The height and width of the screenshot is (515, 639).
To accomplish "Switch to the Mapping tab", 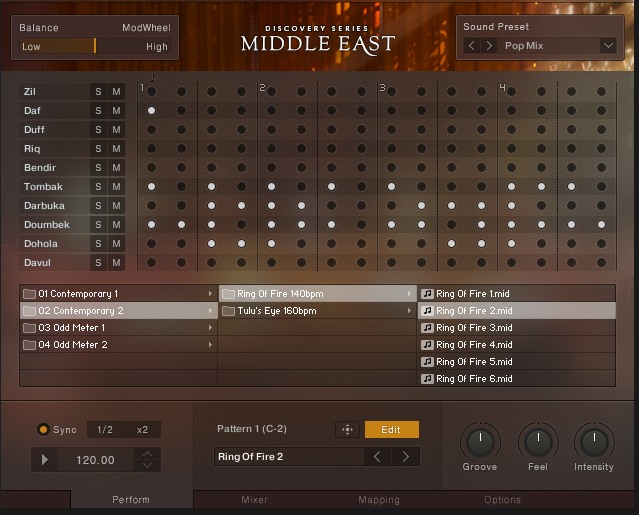I will point(379,500).
